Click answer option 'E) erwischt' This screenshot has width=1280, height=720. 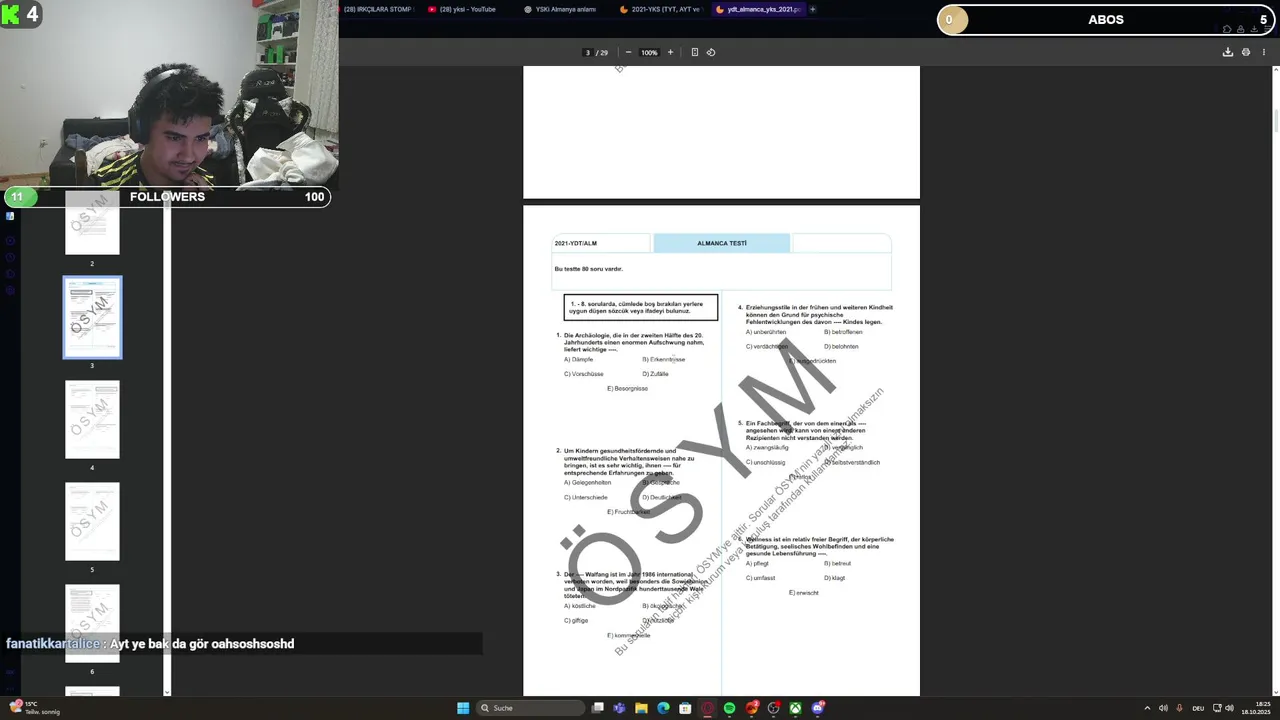click(x=804, y=593)
